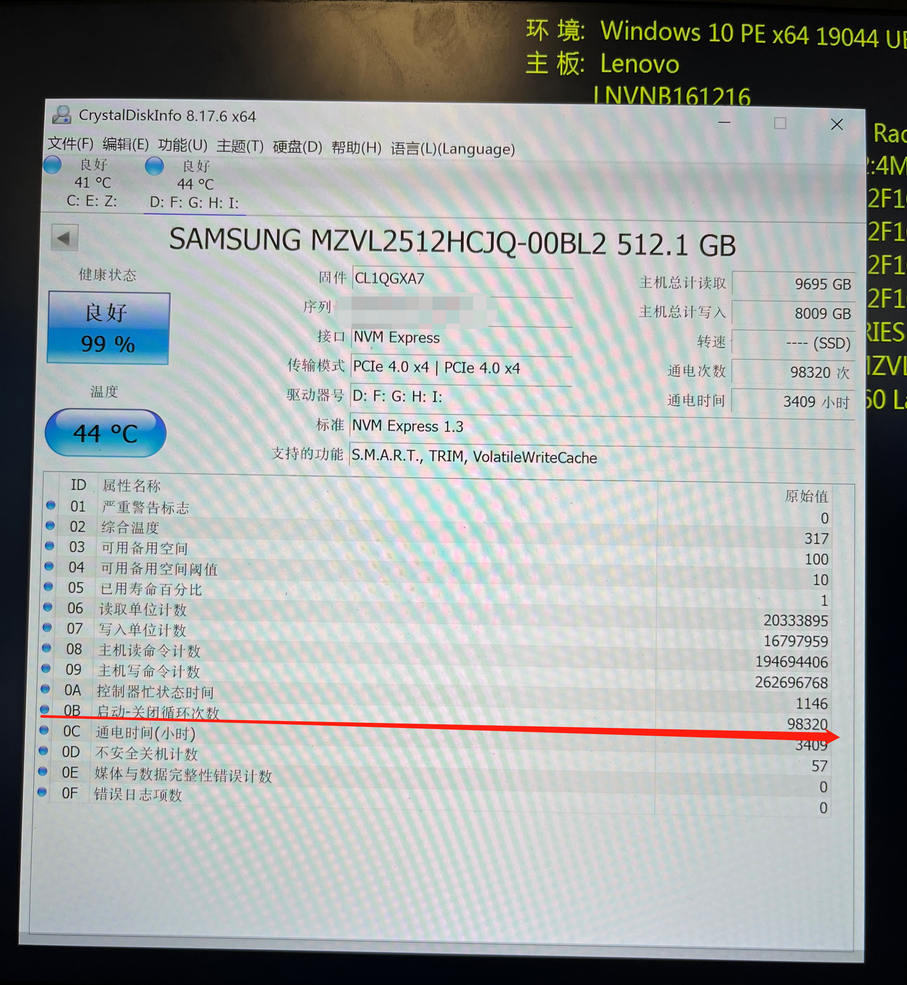The width and height of the screenshot is (907, 985).
Task: Maximize the CrystalDiskInfo window
Action: (x=780, y=123)
